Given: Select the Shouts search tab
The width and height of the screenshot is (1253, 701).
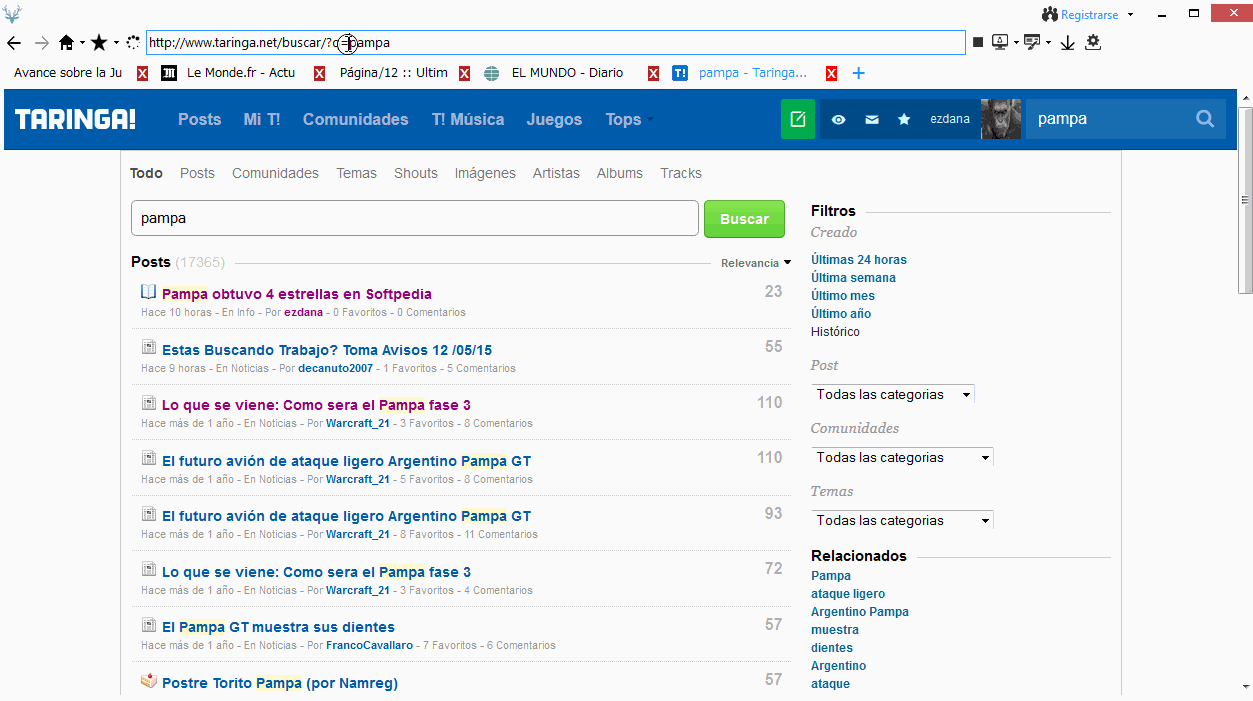Looking at the screenshot, I should [416, 173].
